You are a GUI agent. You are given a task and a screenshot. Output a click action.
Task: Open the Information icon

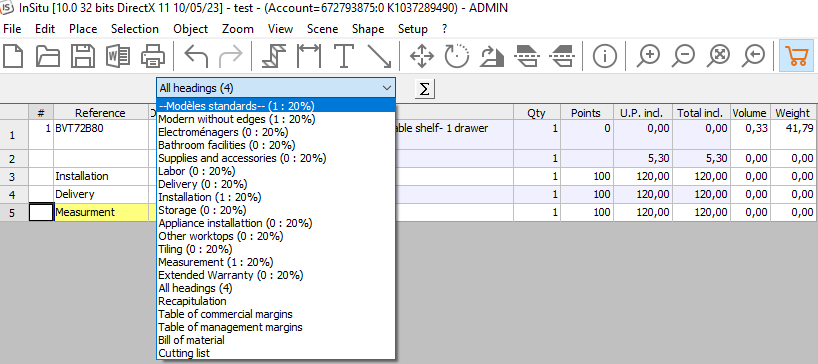coord(604,55)
